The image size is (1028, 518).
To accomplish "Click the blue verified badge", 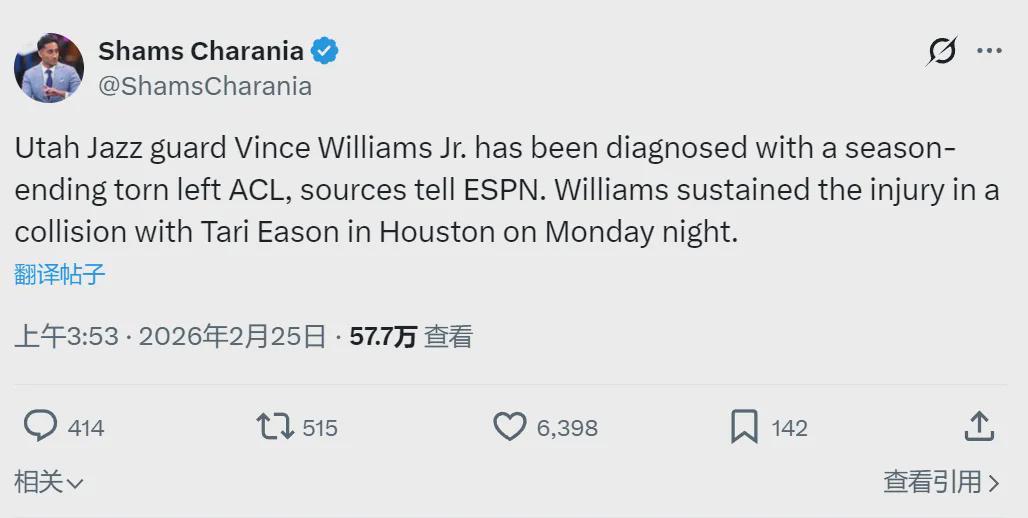I will coord(324,51).
